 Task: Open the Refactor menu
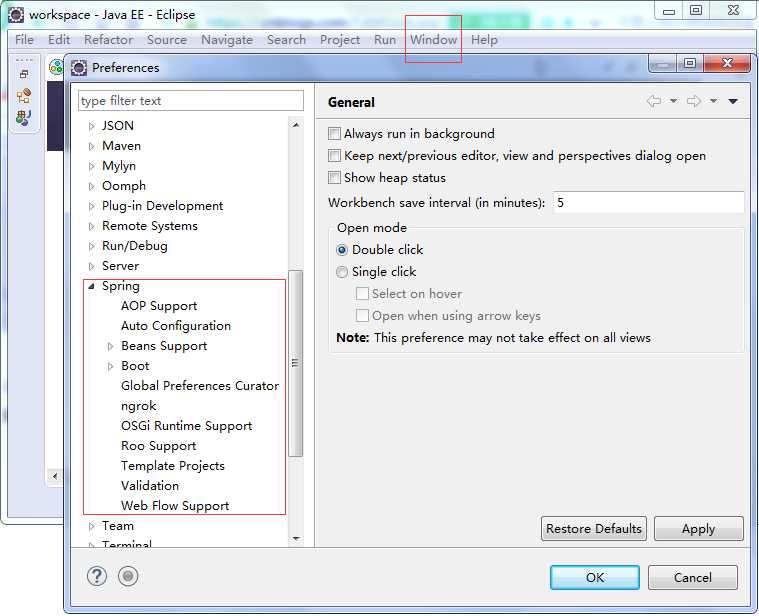click(108, 40)
